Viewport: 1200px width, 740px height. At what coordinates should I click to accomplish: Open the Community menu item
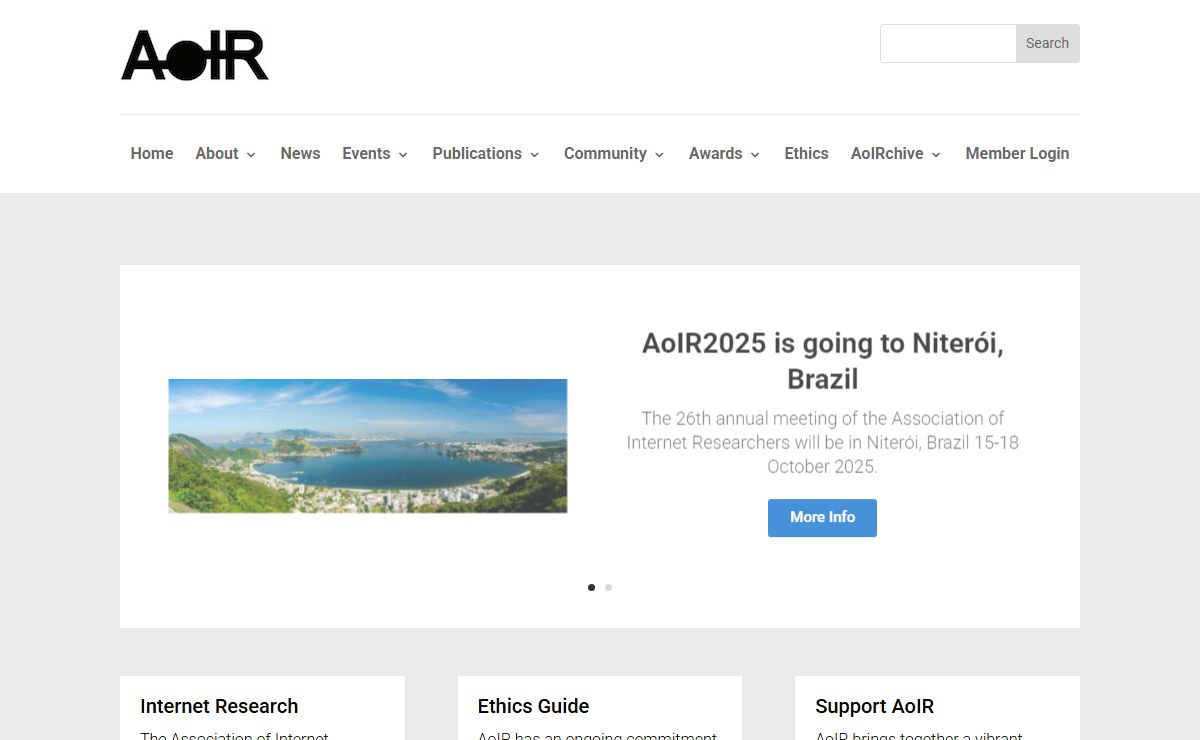[605, 153]
